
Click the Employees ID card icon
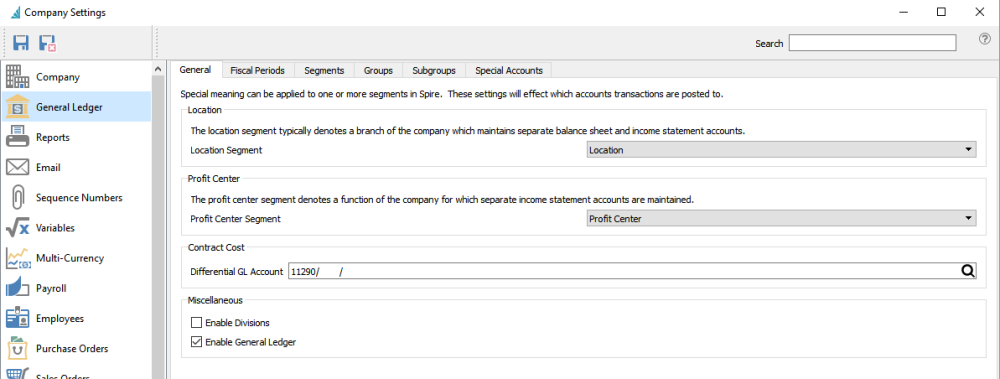17,318
